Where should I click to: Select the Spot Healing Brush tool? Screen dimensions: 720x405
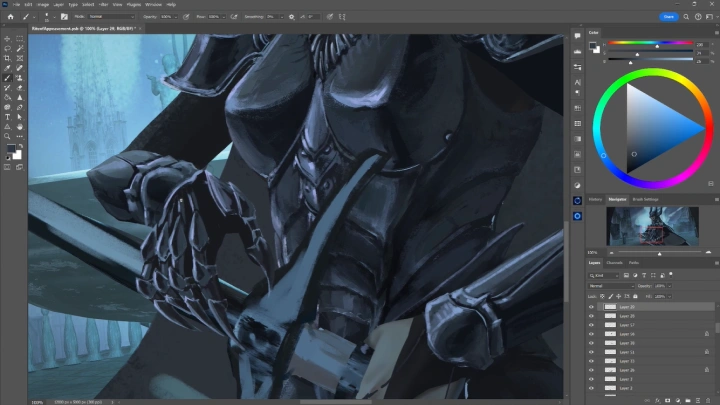coord(20,68)
